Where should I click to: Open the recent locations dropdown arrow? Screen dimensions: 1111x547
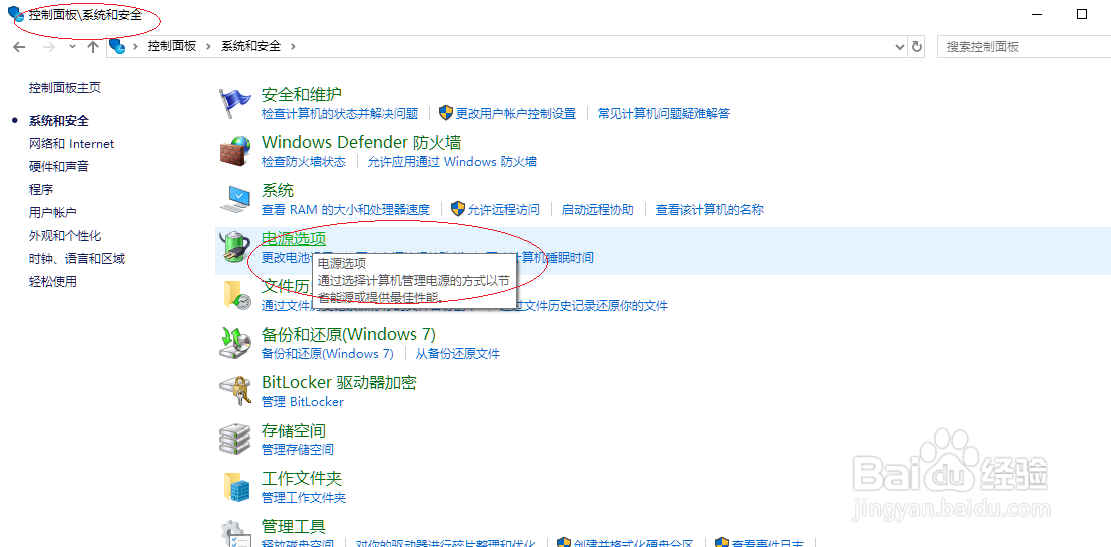tap(72, 46)
